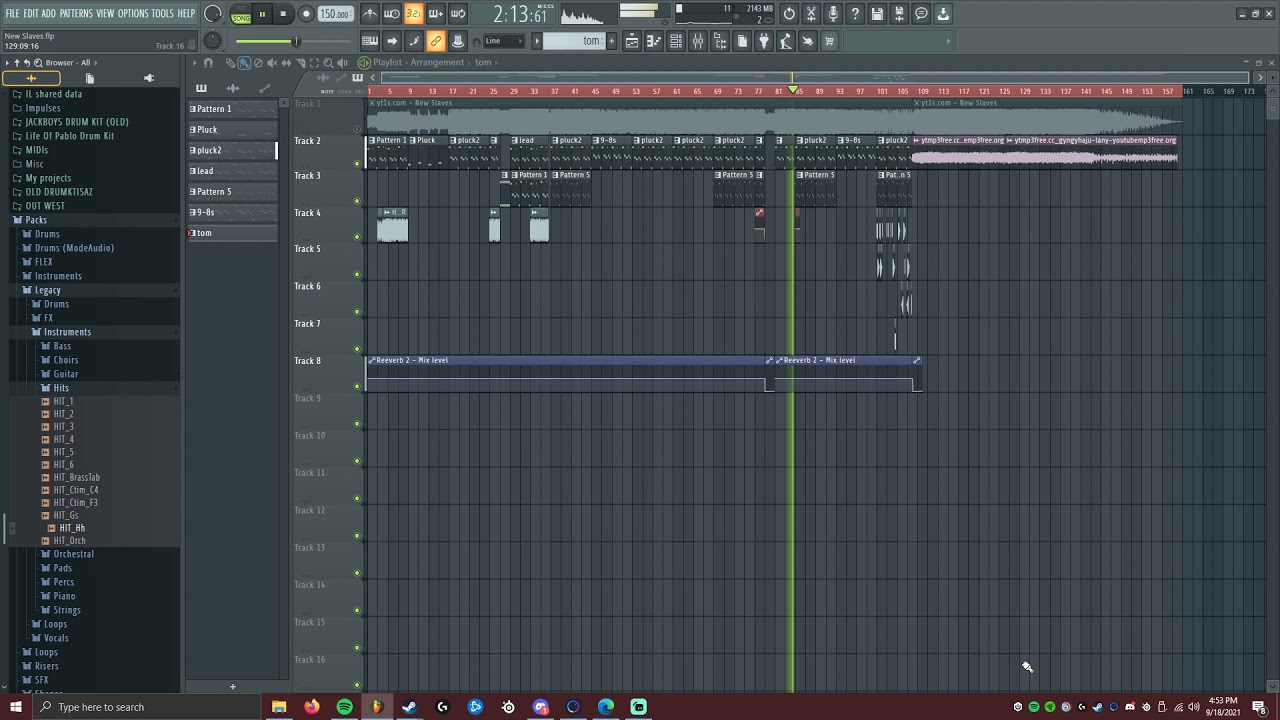Click the export/render download icon
This screenshot has width=1280, height=720.
[x=943, y=14]
